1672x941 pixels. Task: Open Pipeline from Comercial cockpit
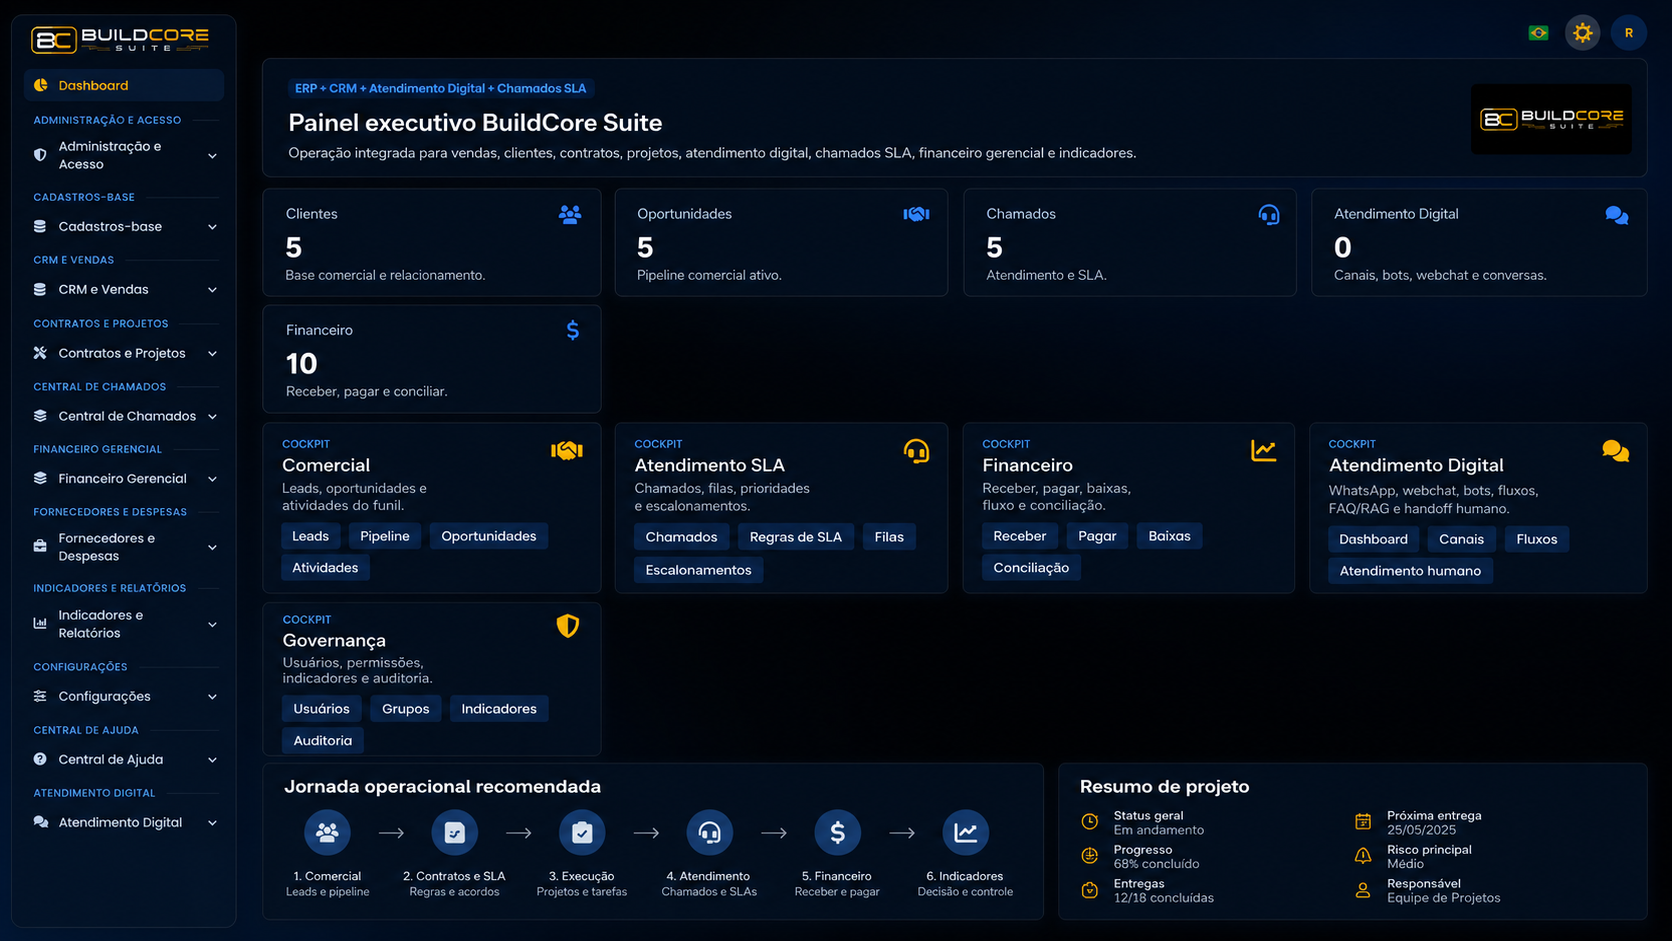point(384,536)
